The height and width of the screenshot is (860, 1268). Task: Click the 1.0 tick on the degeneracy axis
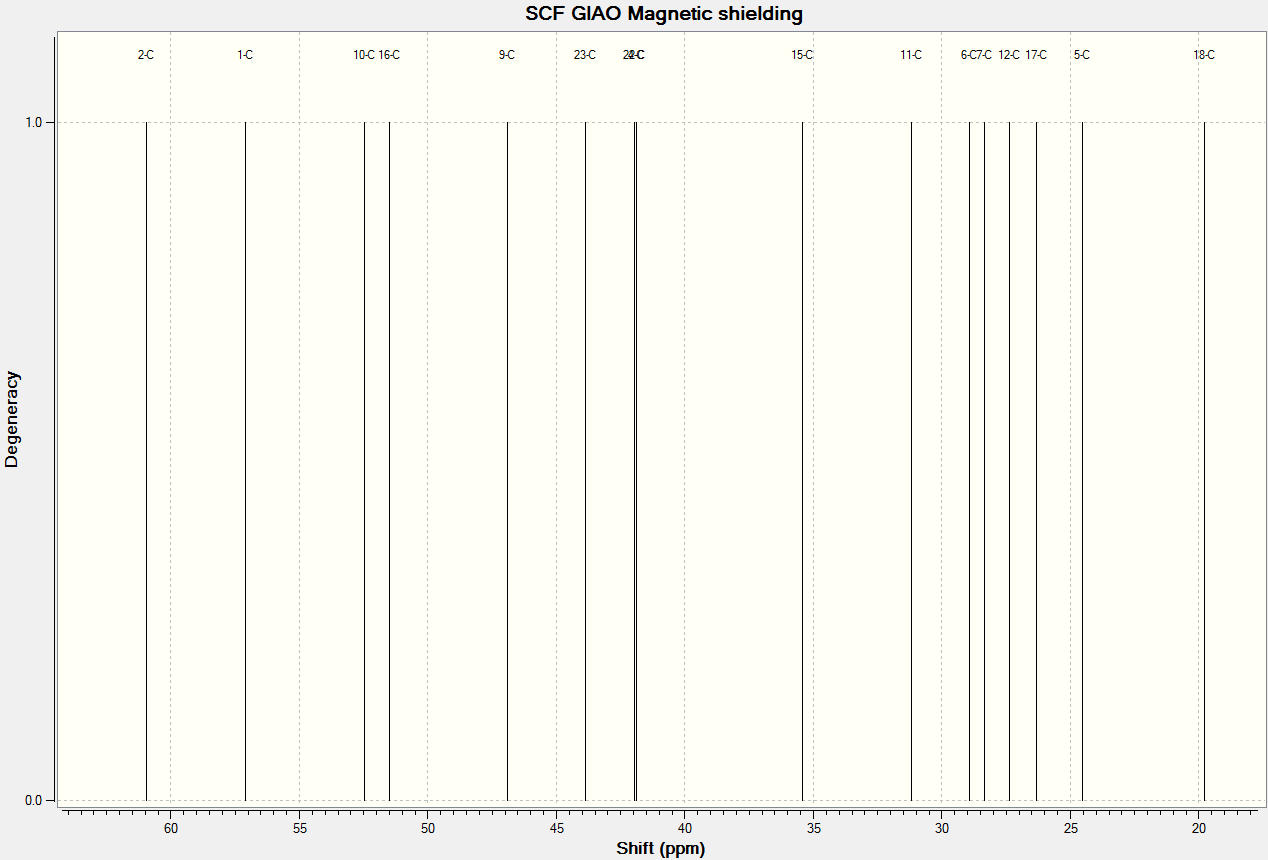pyautogui.click(x=32, y=122)
